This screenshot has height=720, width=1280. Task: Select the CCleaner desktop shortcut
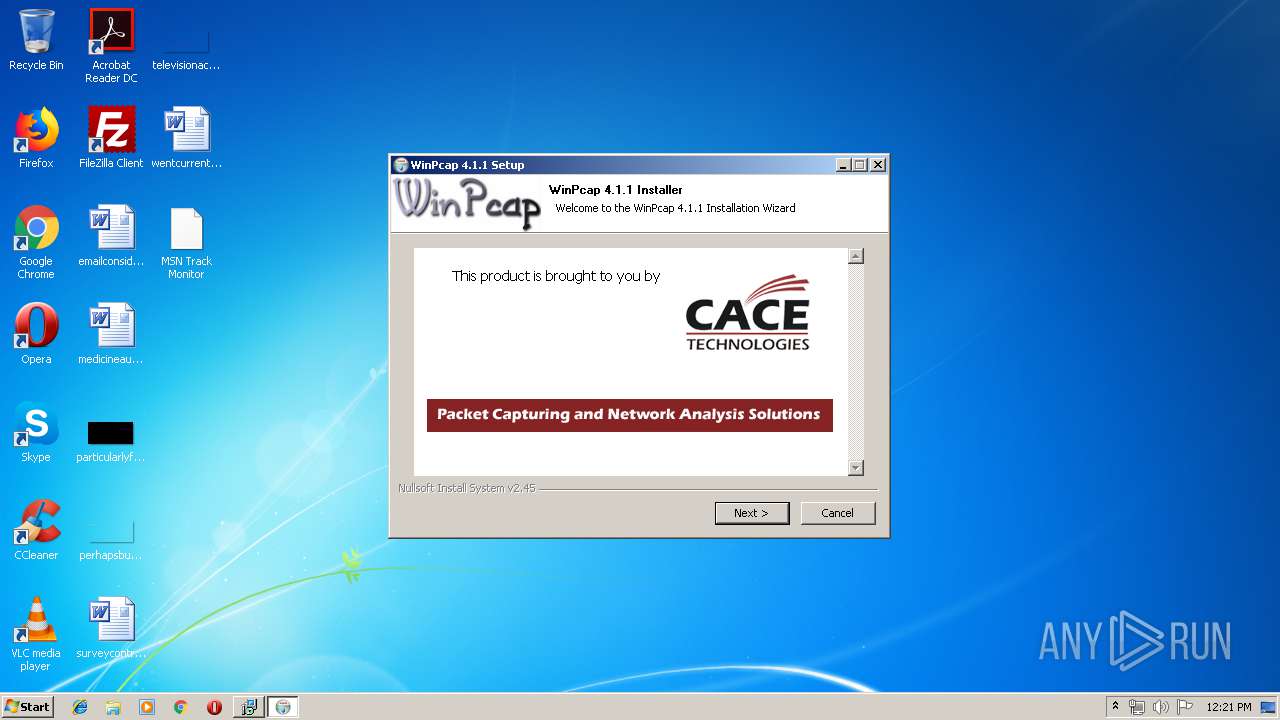[36, 530]
